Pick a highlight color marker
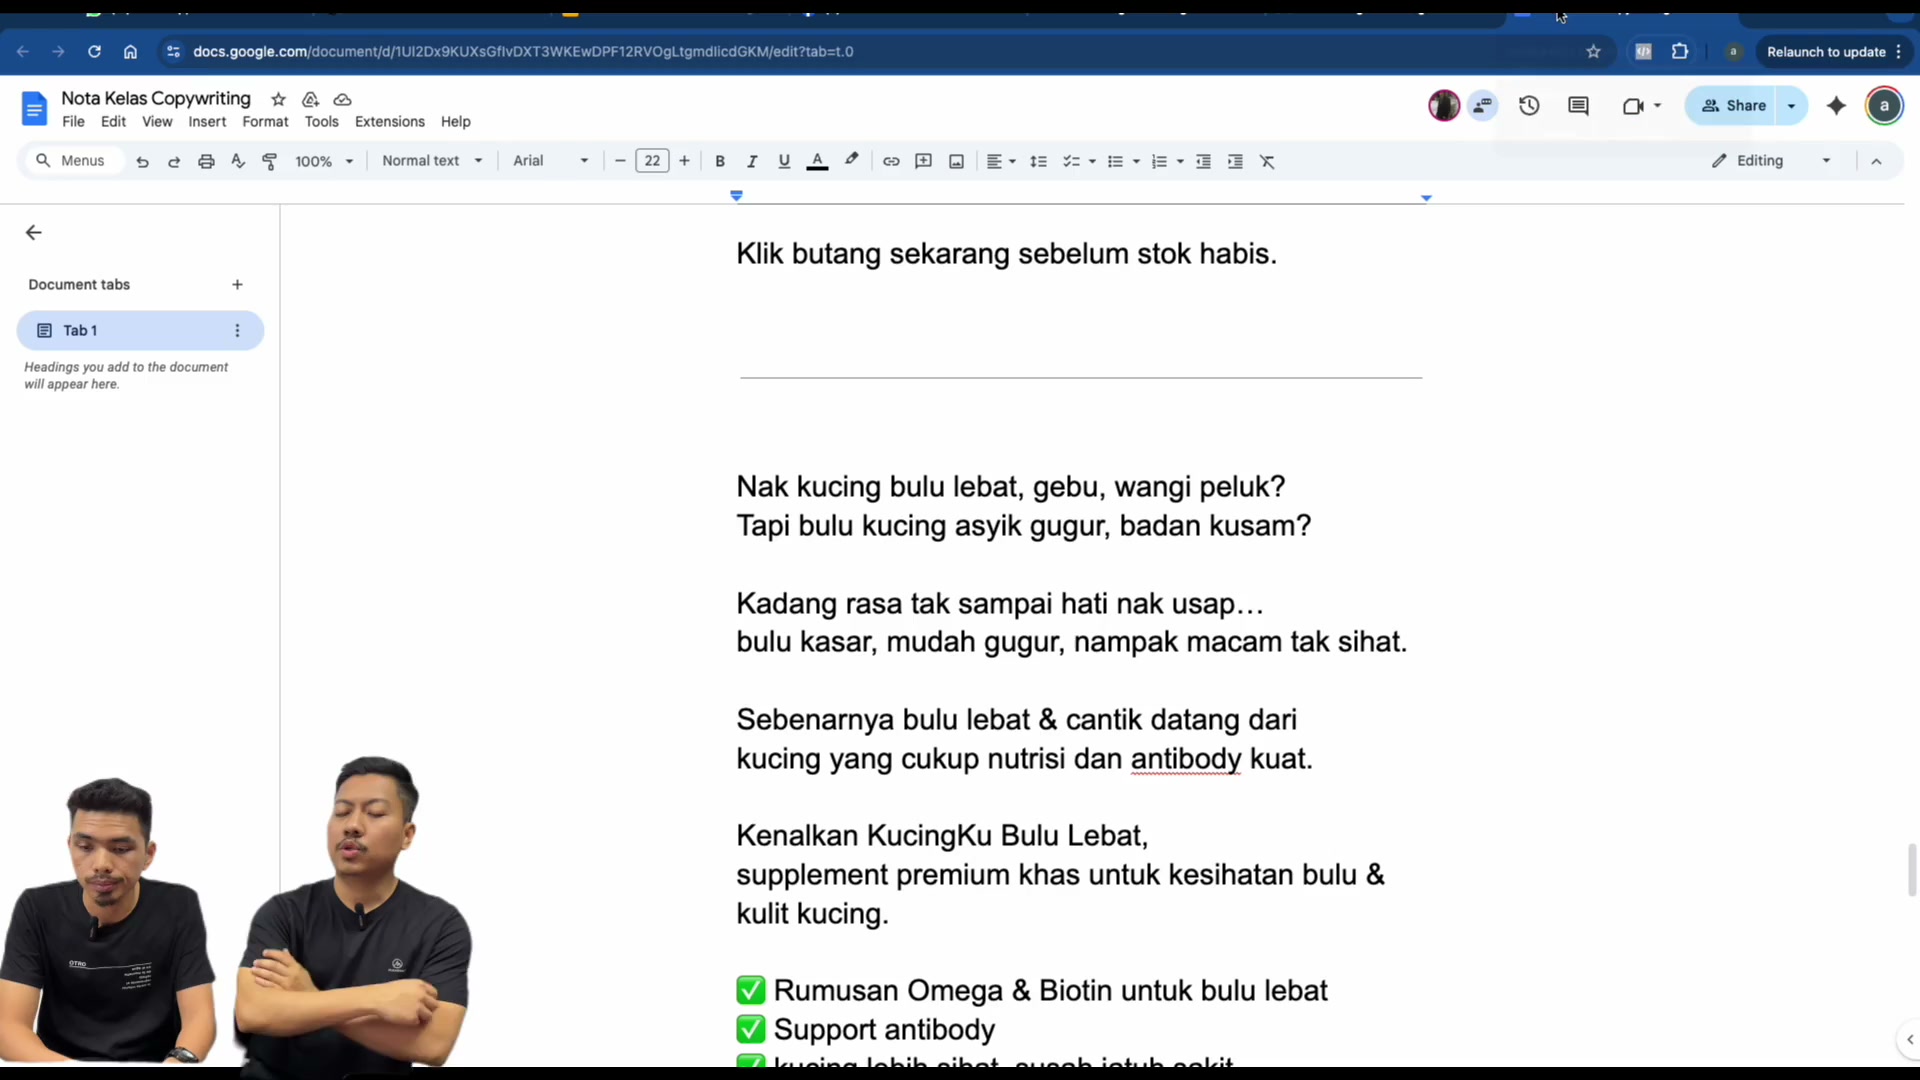The width and height of the screenshot is (1920, 1080). pos(851,160)
